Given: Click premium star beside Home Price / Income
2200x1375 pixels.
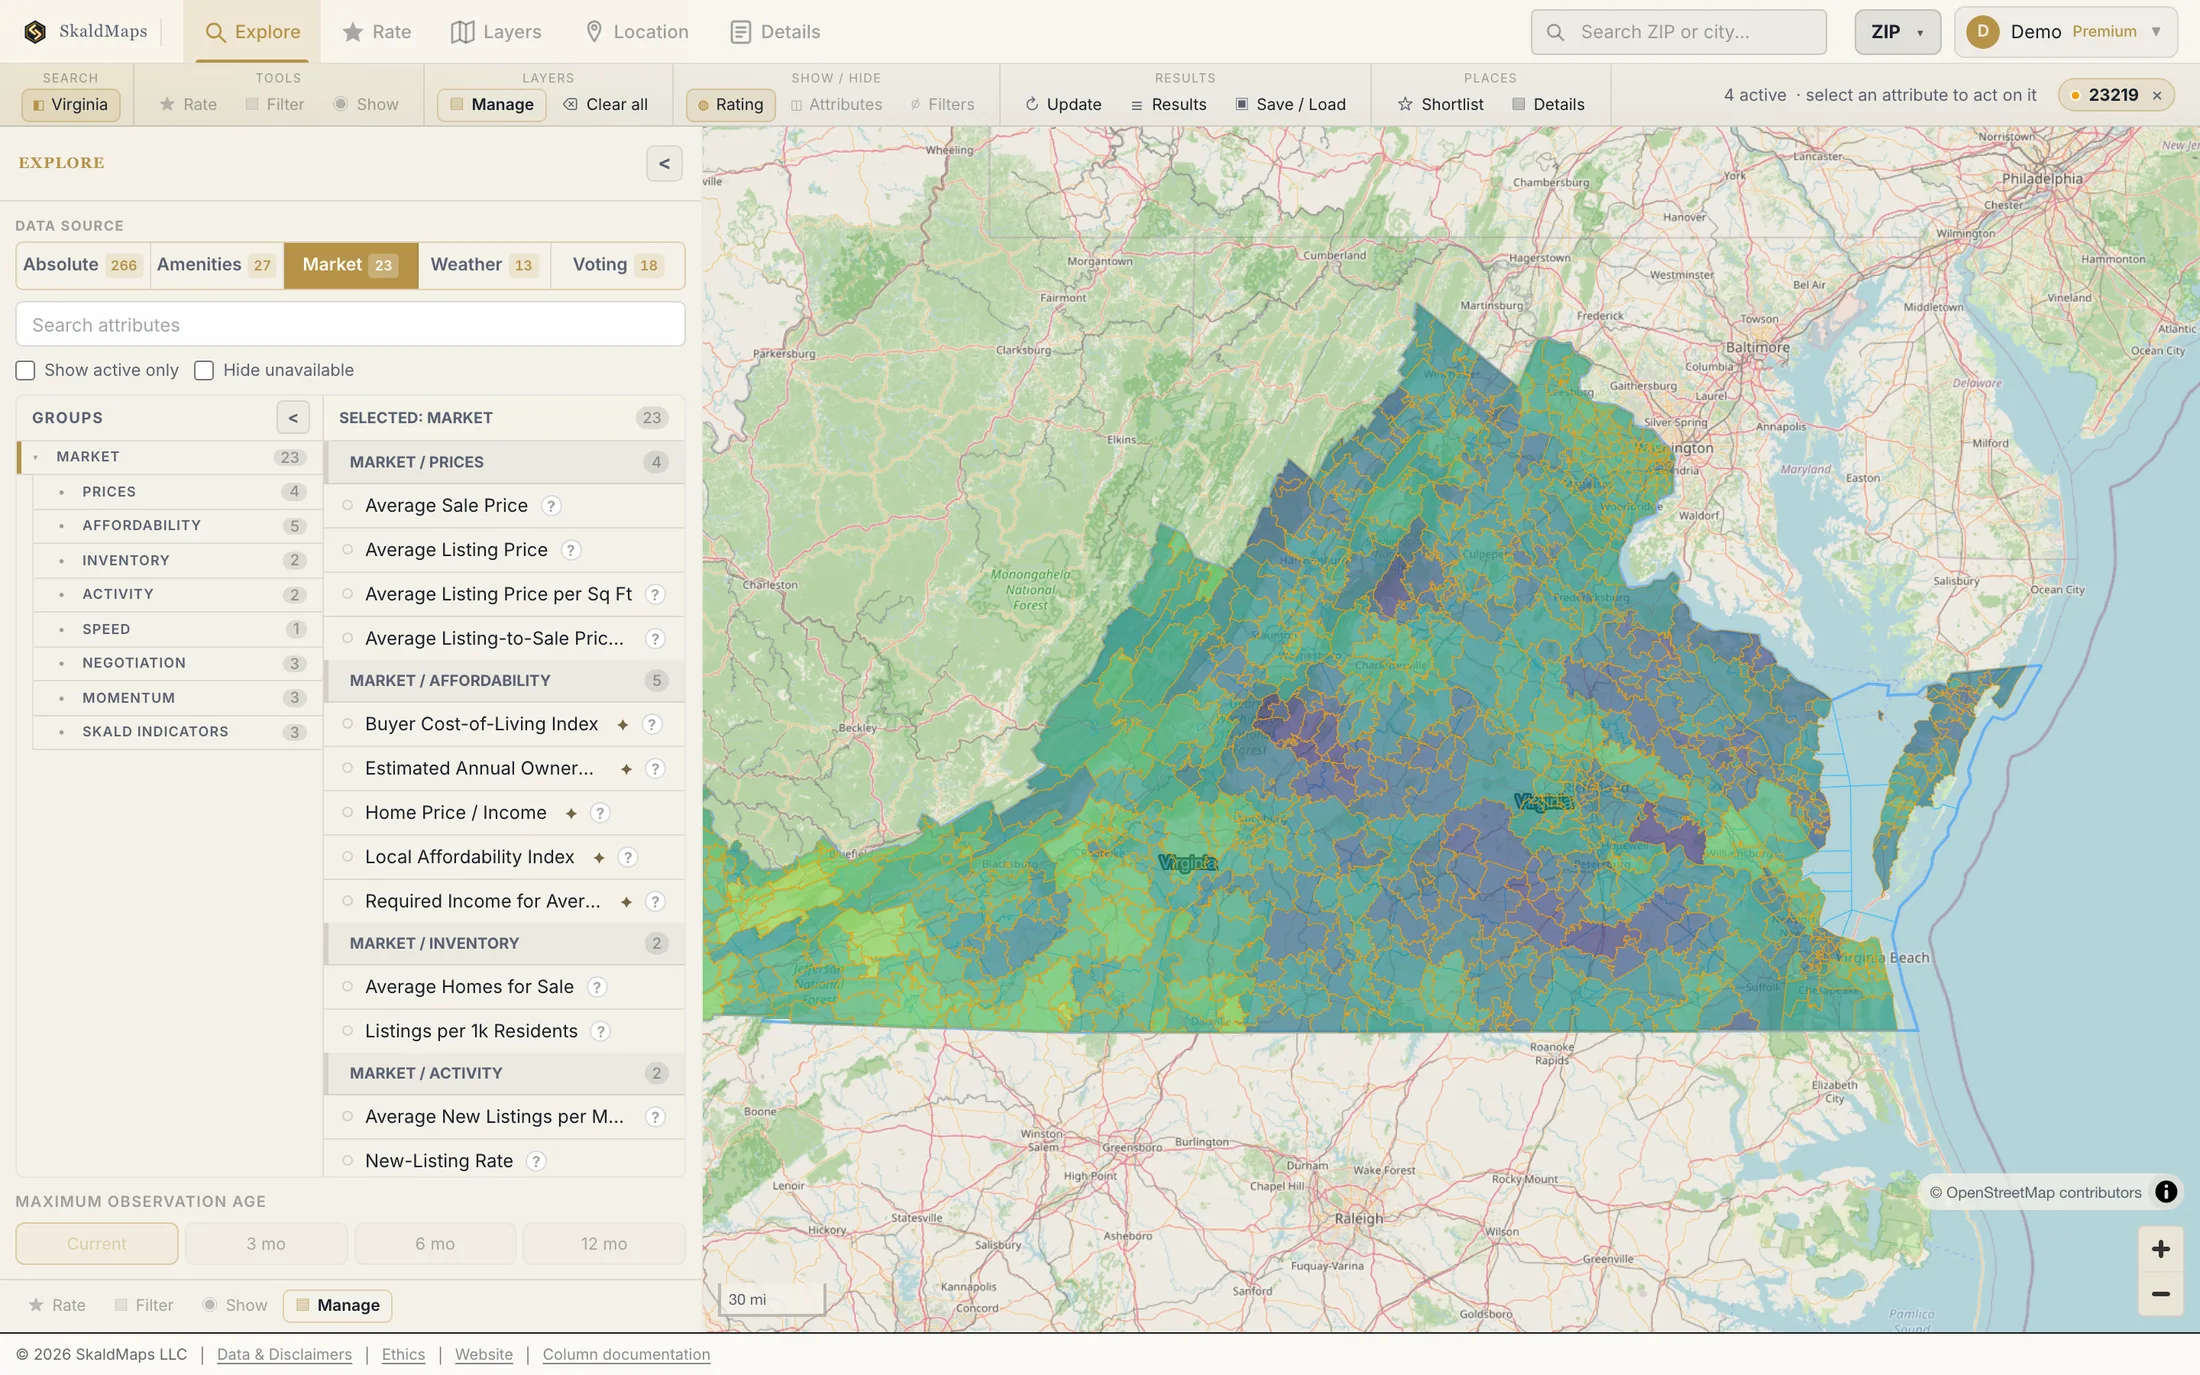Looking at the screenshot, I should (x=571, y=813).
